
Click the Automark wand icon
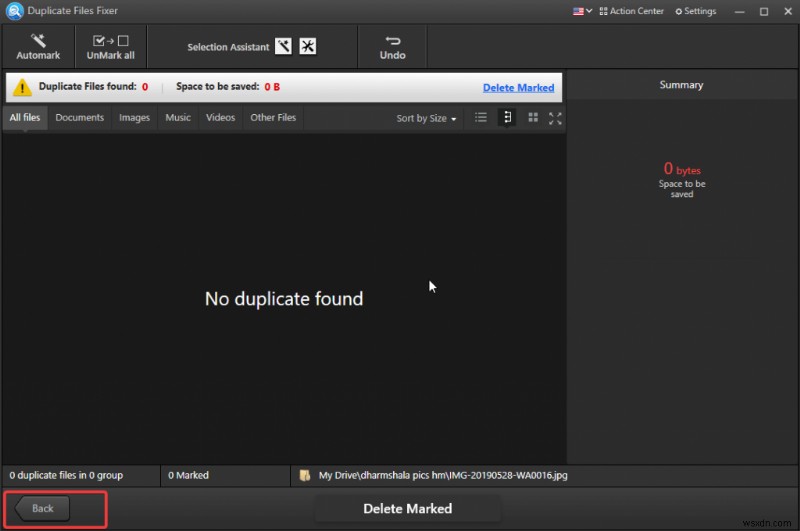tap(38, 41)
